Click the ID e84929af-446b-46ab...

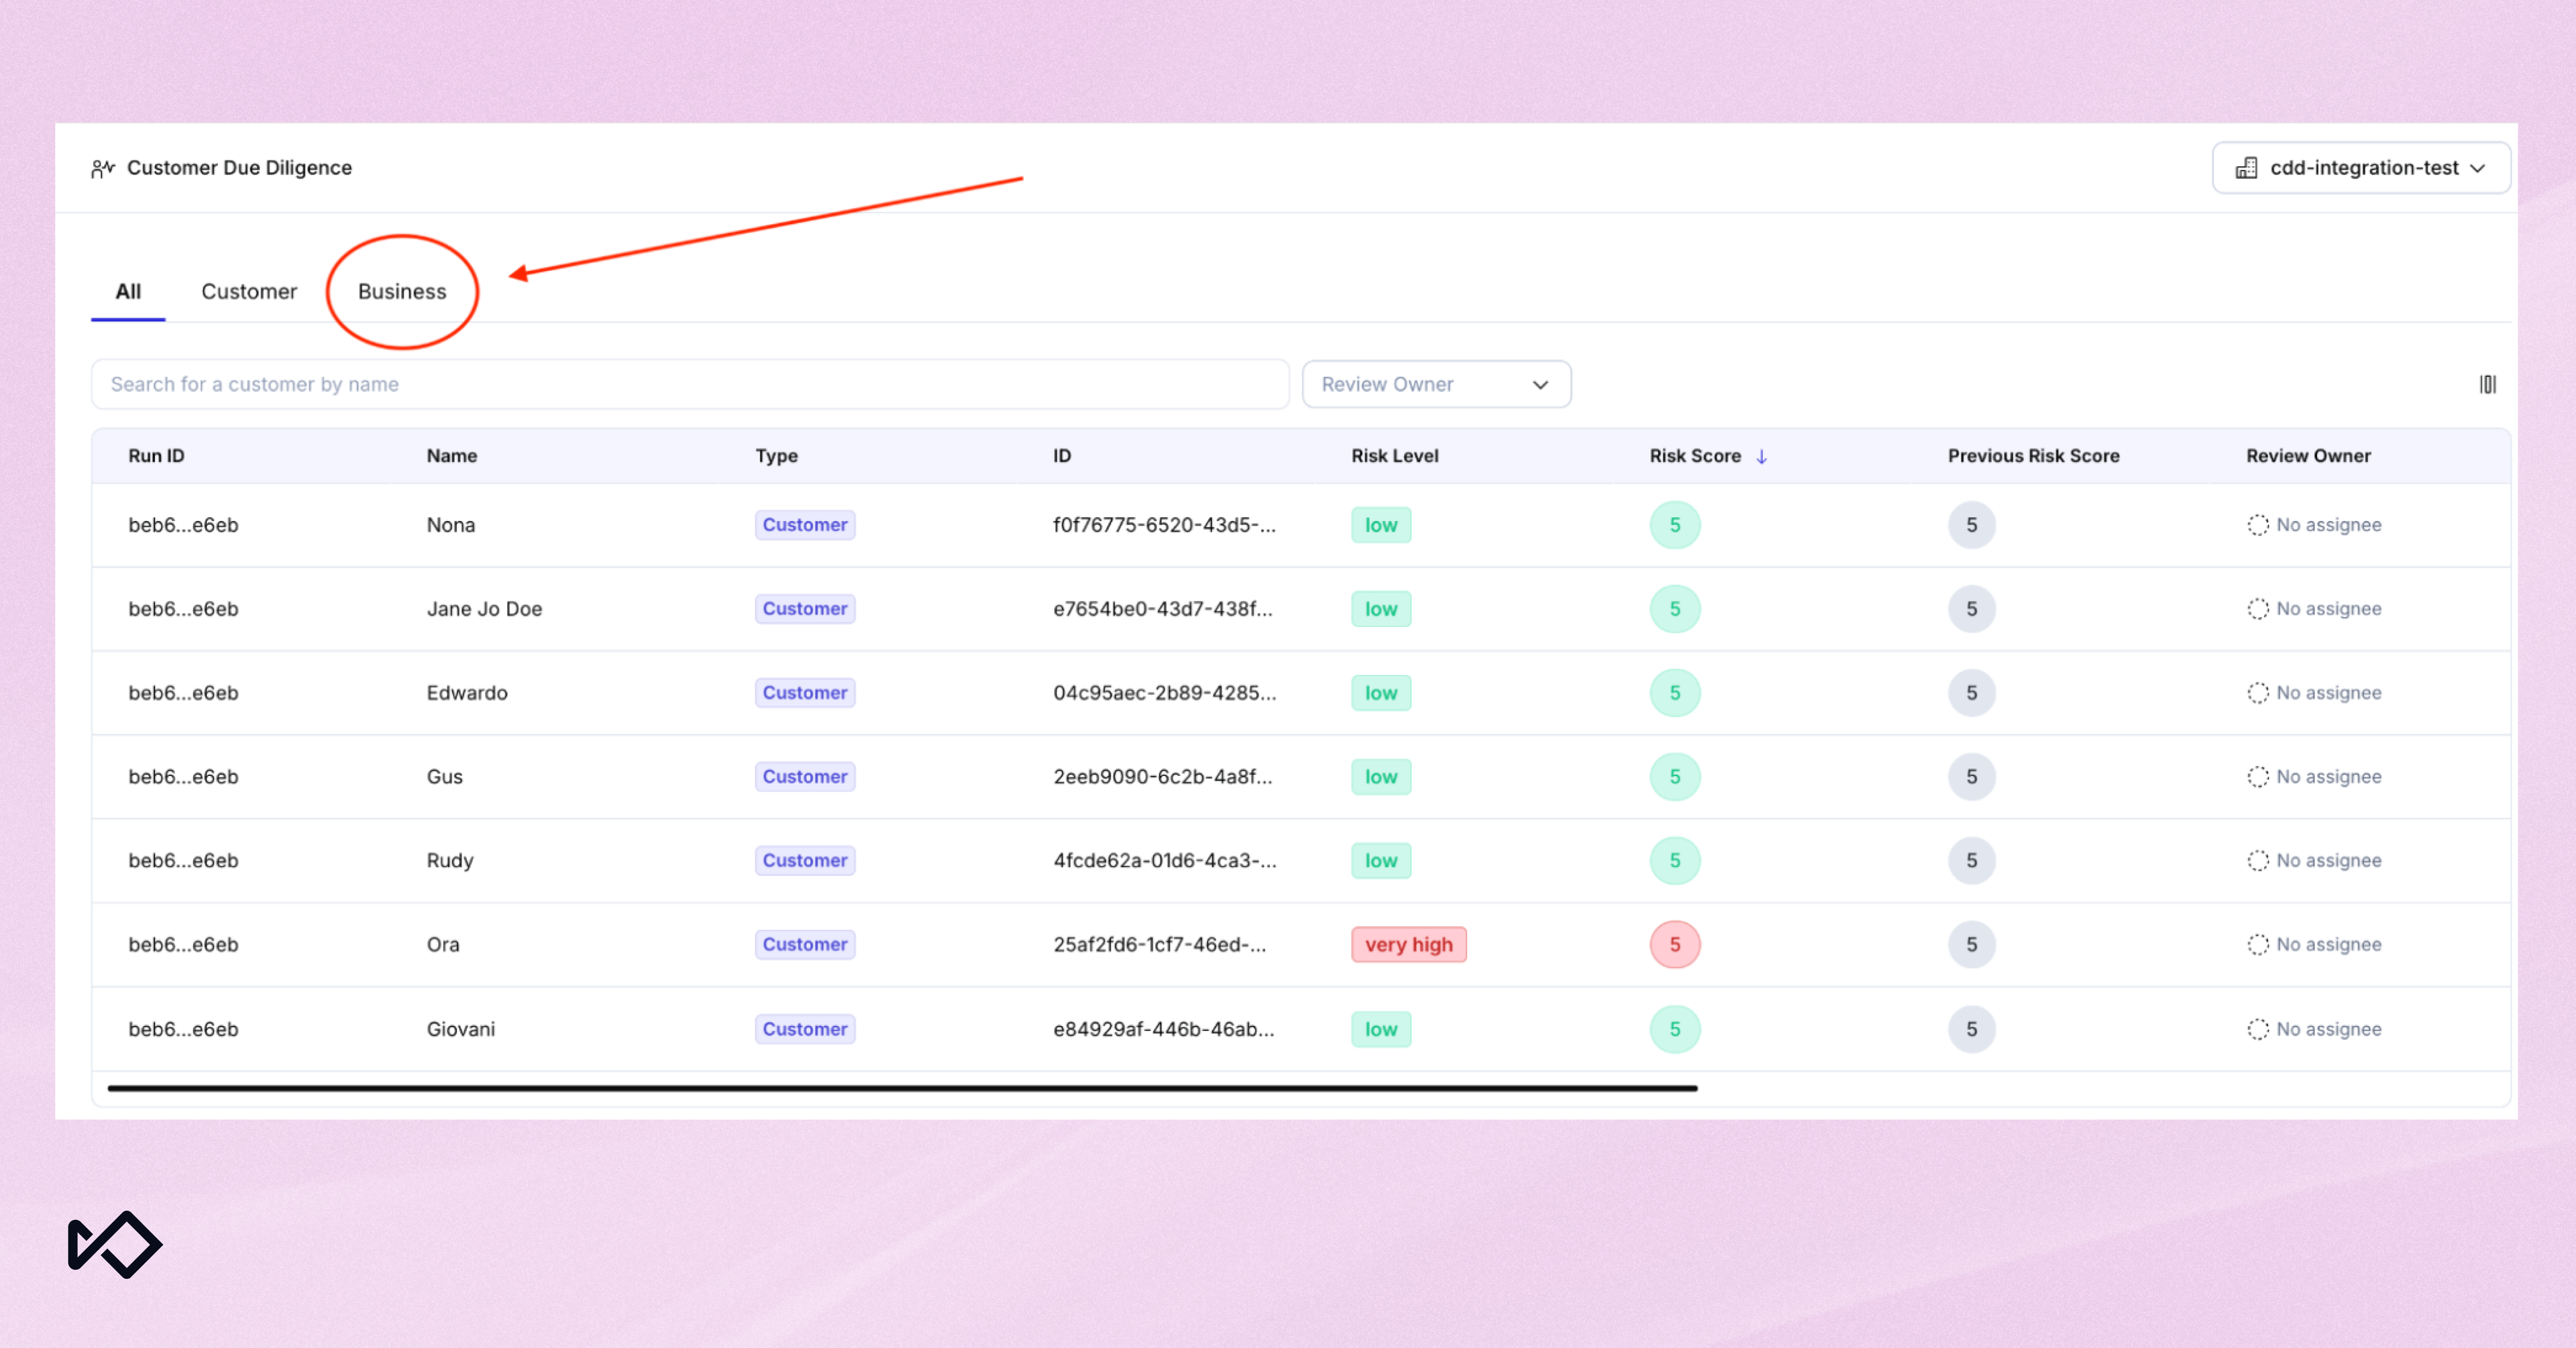click(x=1164, y=1029)
